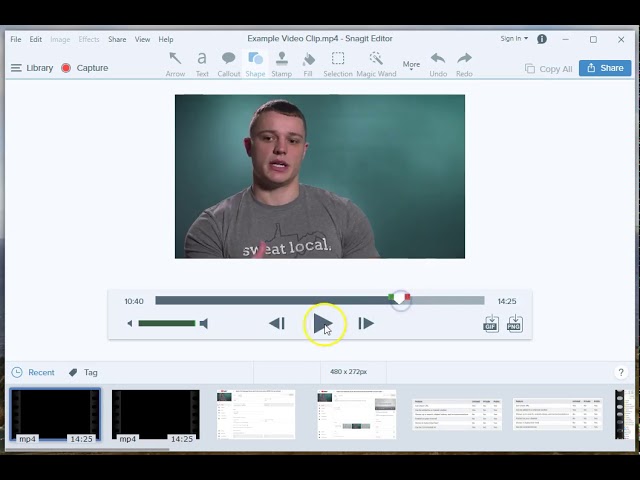Viewport: 640px width, 480px height.
Task: Click Copy All button
Action: tap(549, 69)
